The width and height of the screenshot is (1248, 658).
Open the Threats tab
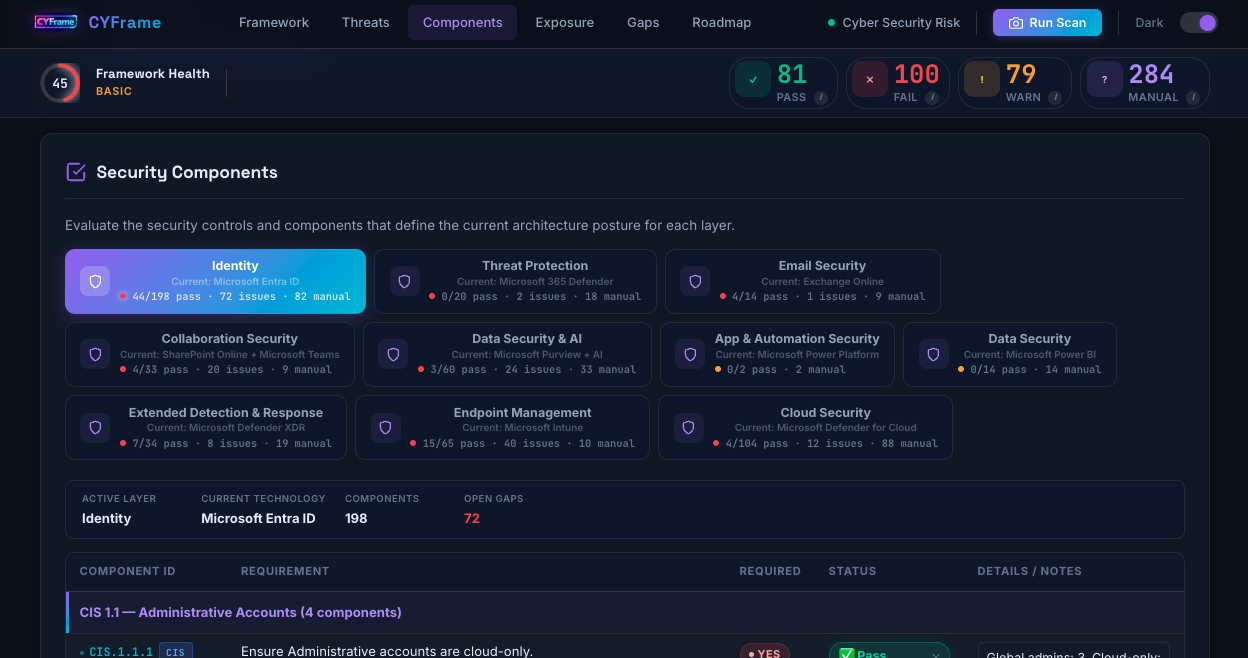[365, 23]
